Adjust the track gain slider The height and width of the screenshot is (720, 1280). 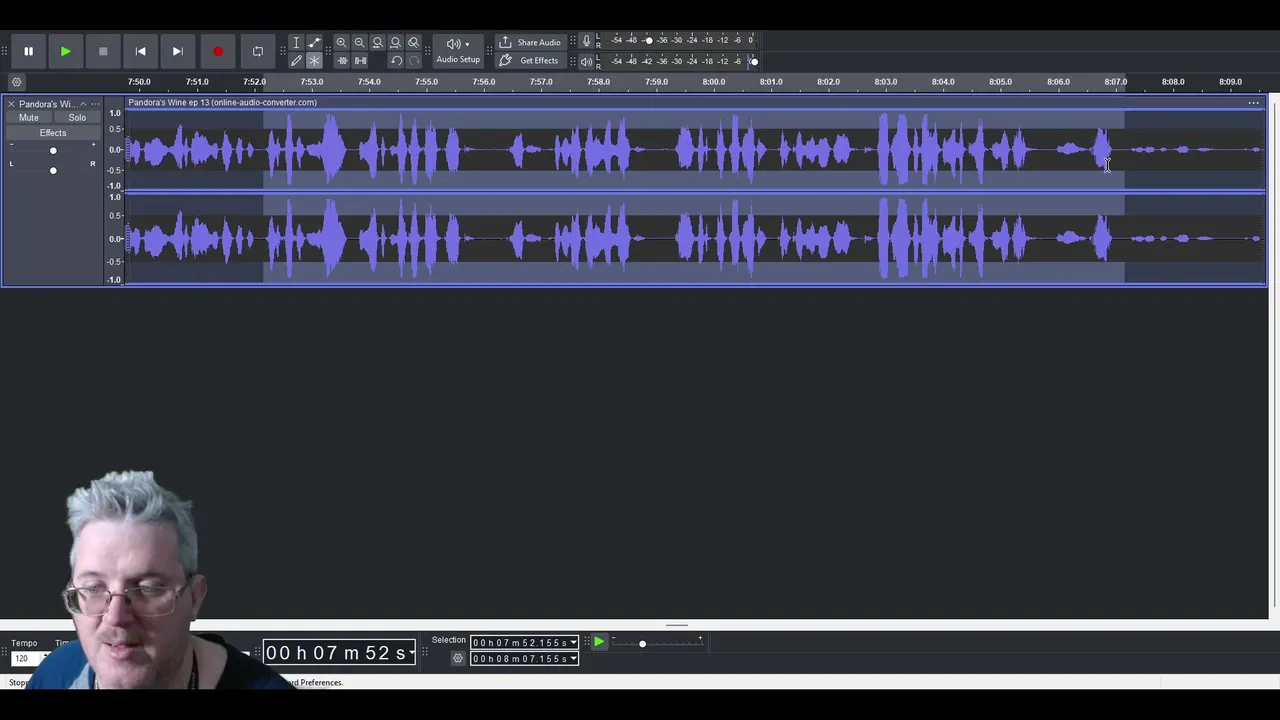[53, 151]
